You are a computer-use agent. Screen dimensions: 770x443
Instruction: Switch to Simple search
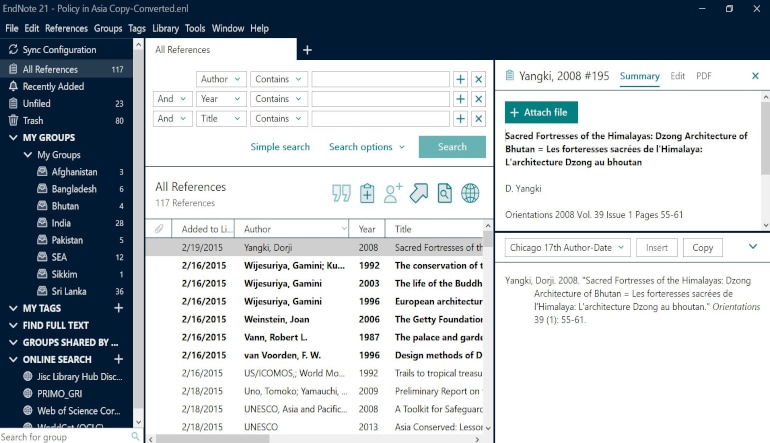280,147
